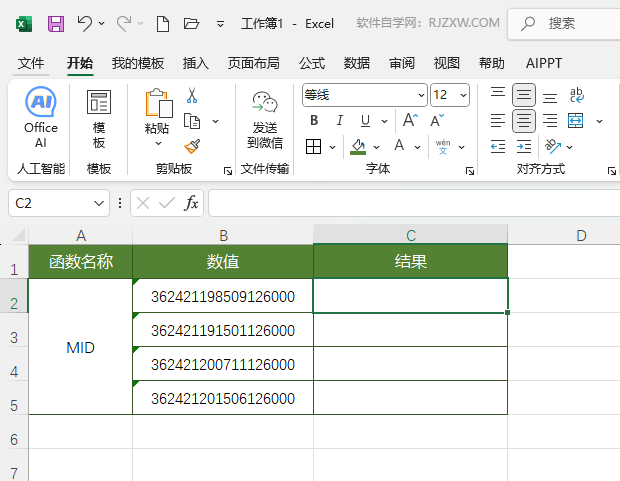Viewport: 620px width, 481px height.
Task: Toggle center horizontal alignment
Action: 524,121
